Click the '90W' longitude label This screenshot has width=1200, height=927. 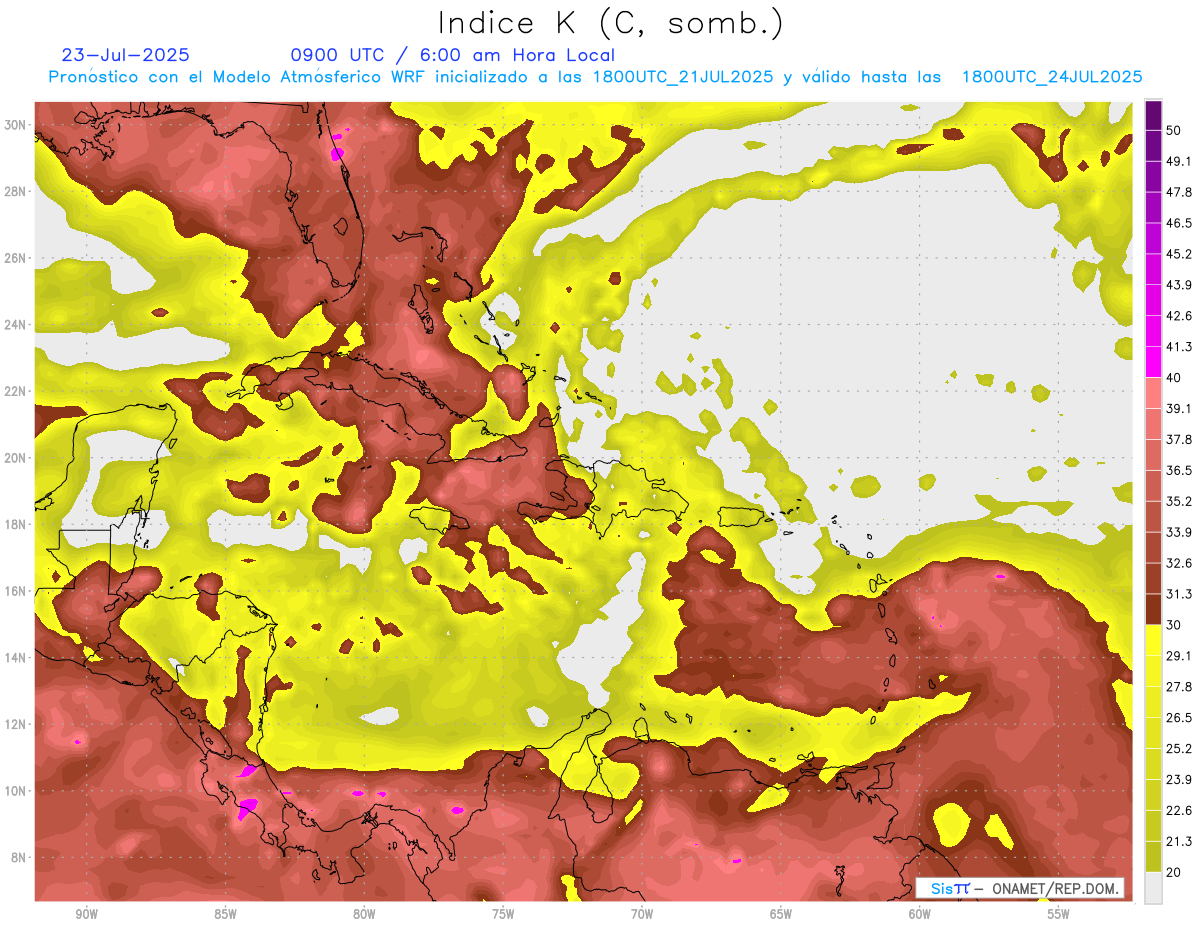[x=86, y=915]
